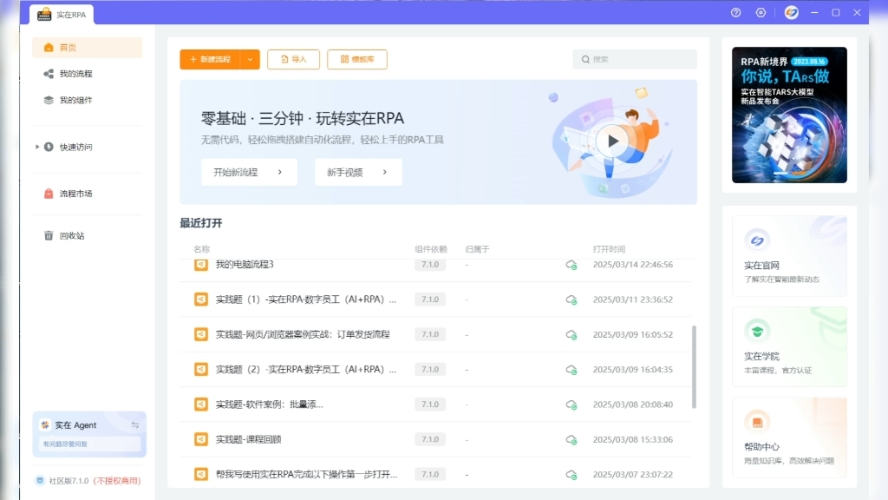Focus the 搜索 search field
Screen dimensions: 888x500
tap(634, 59)
